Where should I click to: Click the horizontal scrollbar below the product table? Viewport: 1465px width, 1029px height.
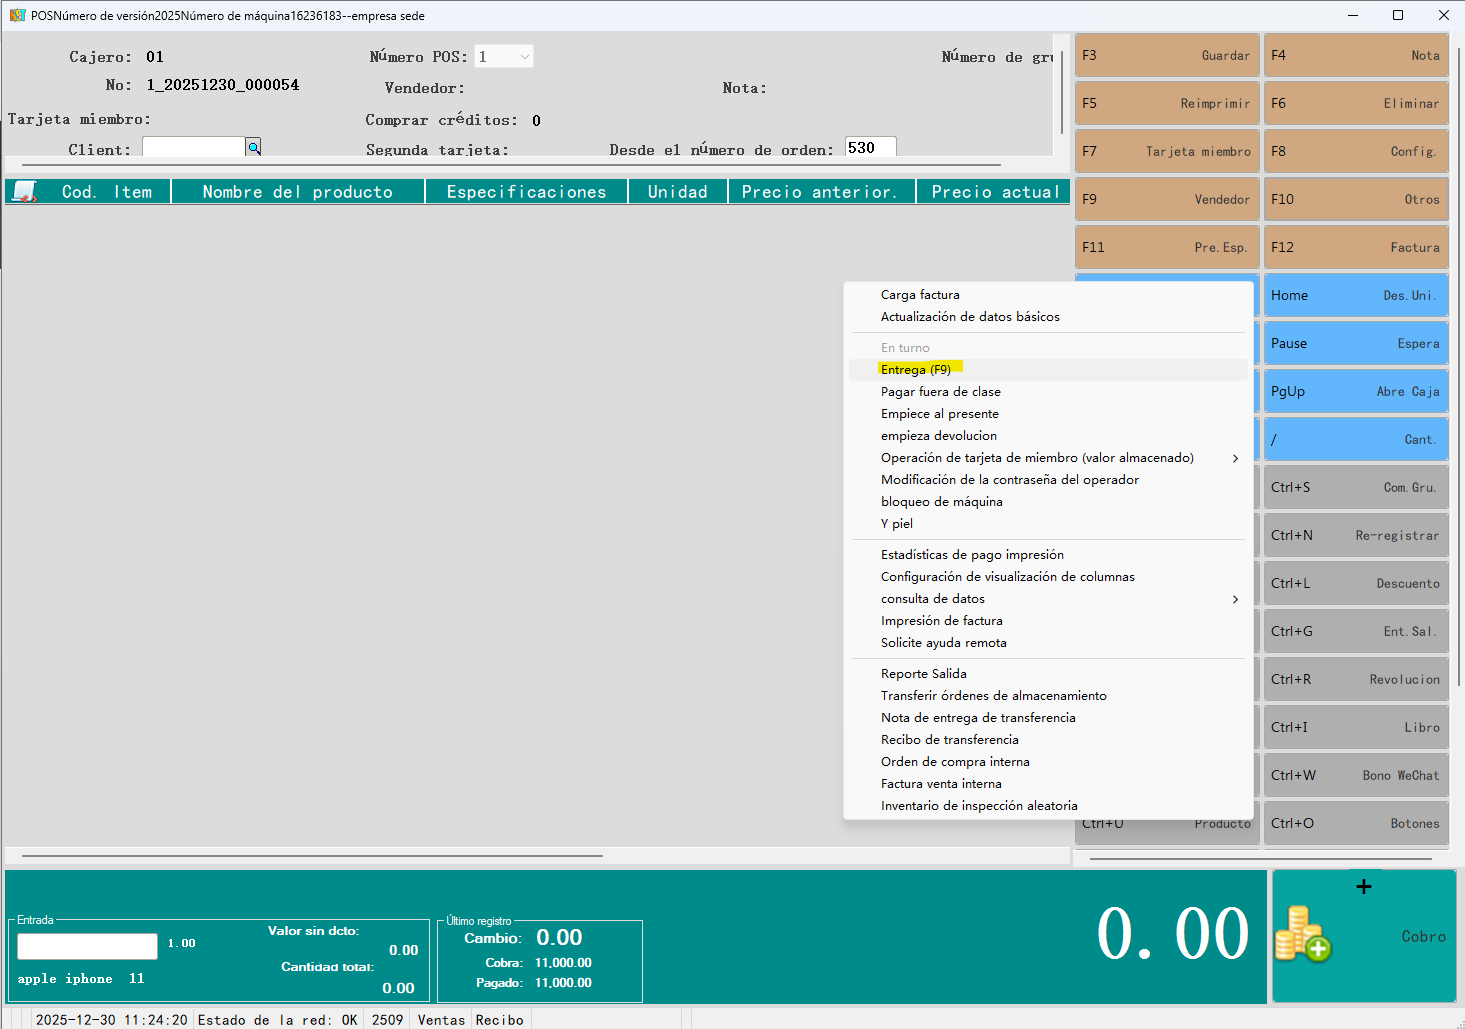312,856
